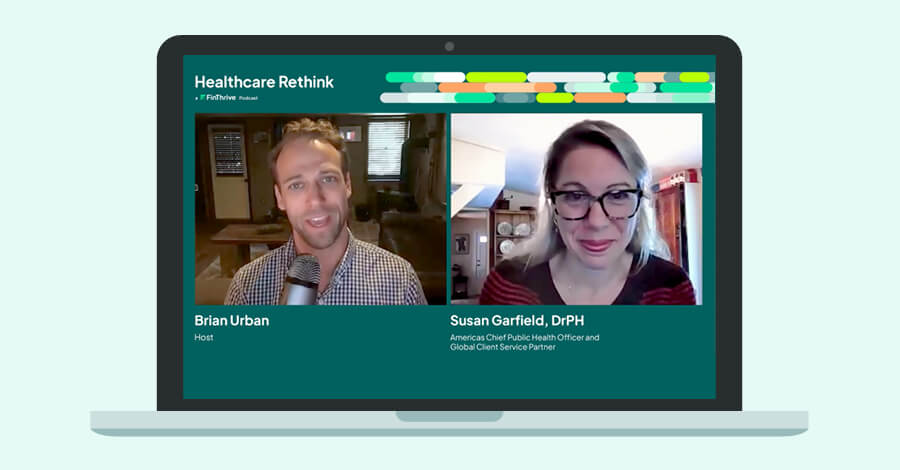Click the laptop webcam dot
900x470 pixels.
point(449,46)
